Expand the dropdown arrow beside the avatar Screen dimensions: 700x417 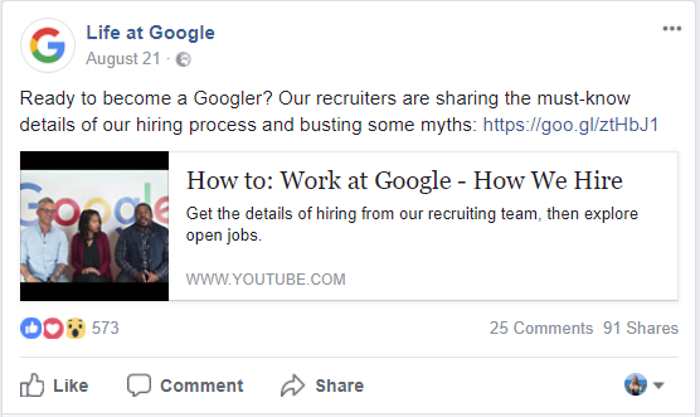[659, 385]
